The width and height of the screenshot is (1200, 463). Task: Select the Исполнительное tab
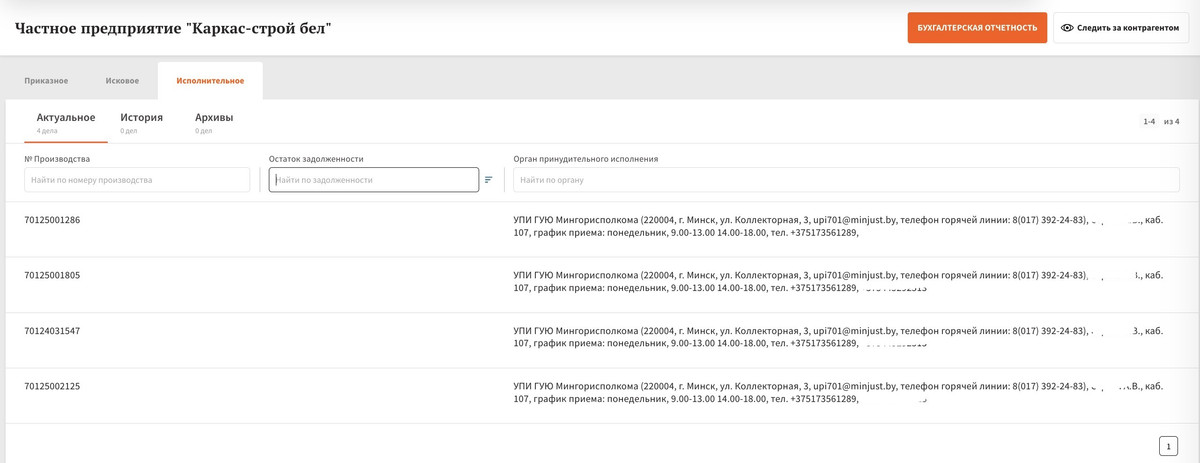point(210,80)
